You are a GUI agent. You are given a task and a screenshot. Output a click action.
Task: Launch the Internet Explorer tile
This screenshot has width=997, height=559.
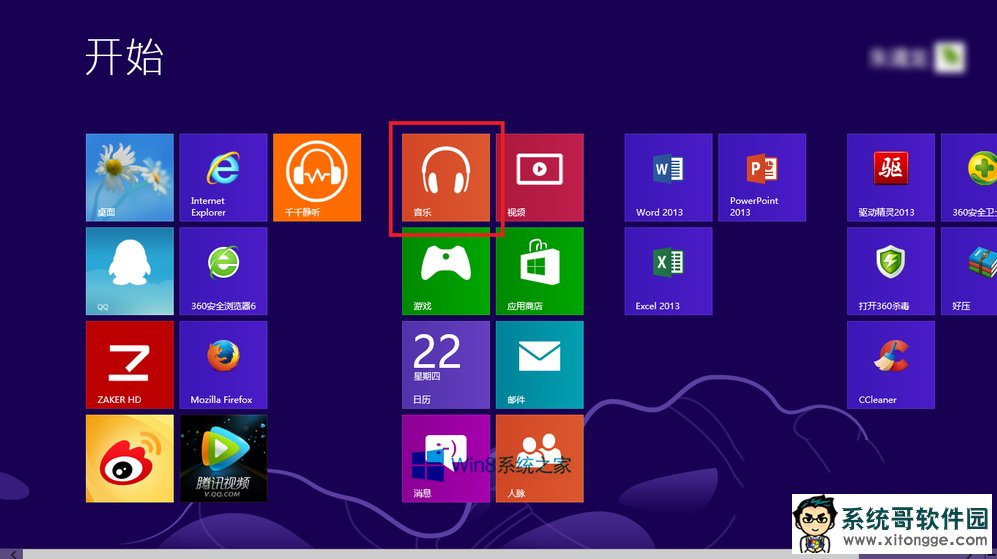[x=223, y=177]
